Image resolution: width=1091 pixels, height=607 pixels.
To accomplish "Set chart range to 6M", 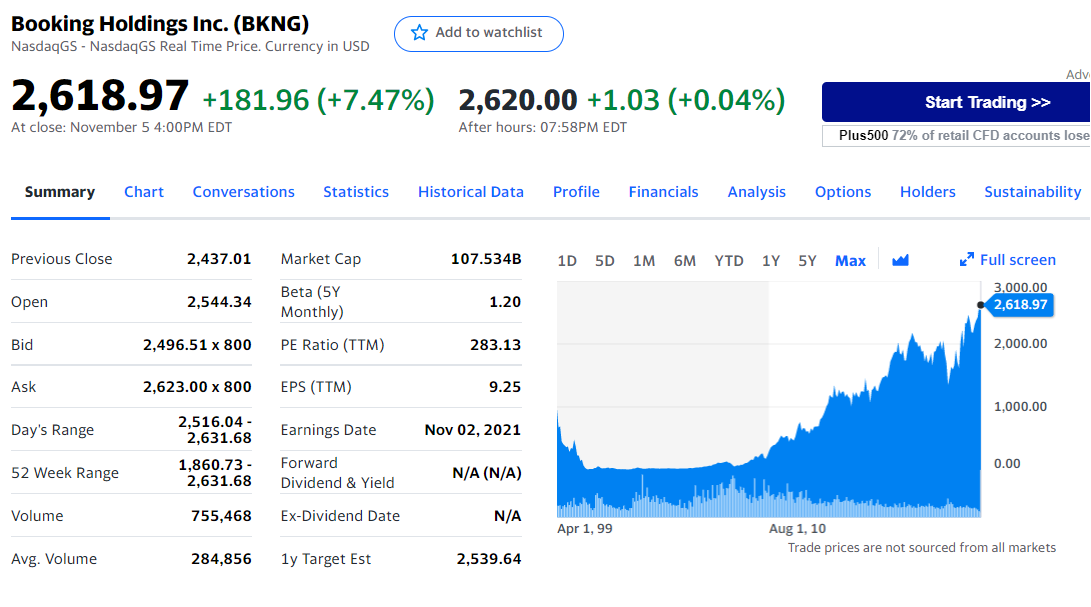I will pyautogui.click(x=685, y=260).
